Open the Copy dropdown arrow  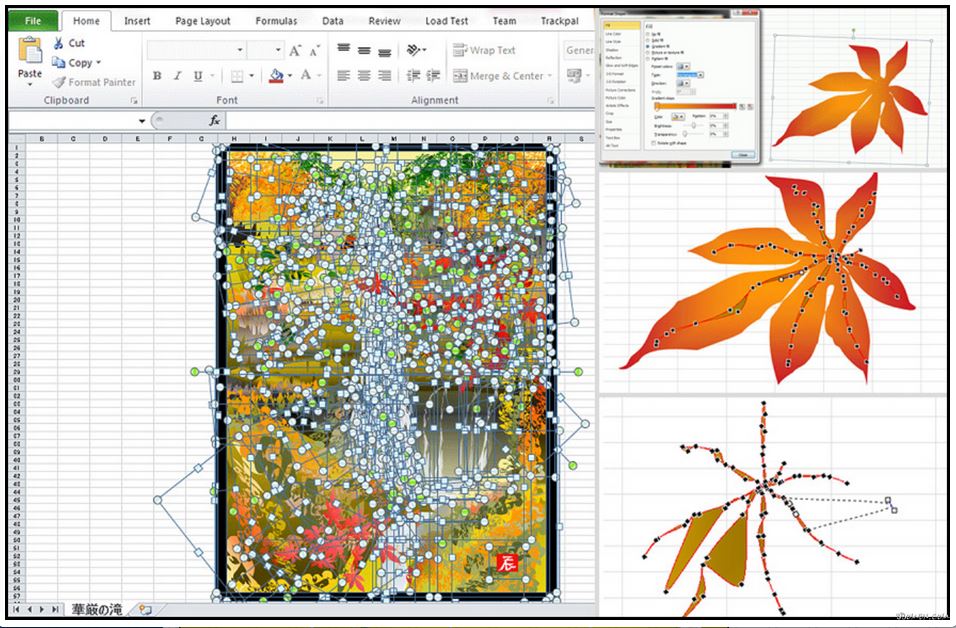click(x=98, y=63)
